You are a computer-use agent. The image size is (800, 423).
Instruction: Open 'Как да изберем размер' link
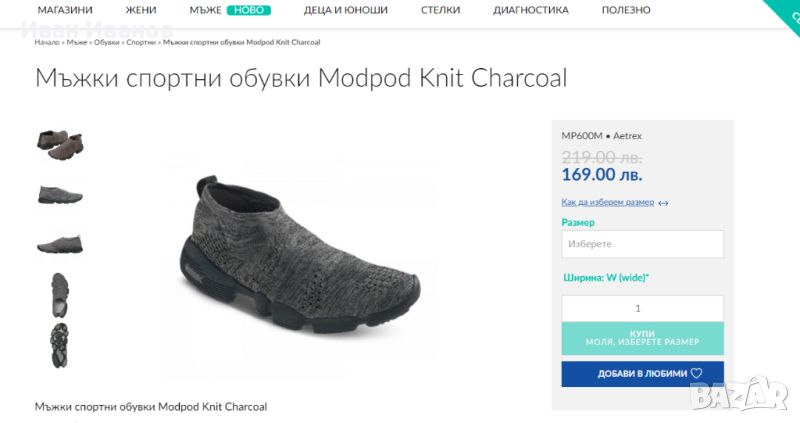(608, 202)
